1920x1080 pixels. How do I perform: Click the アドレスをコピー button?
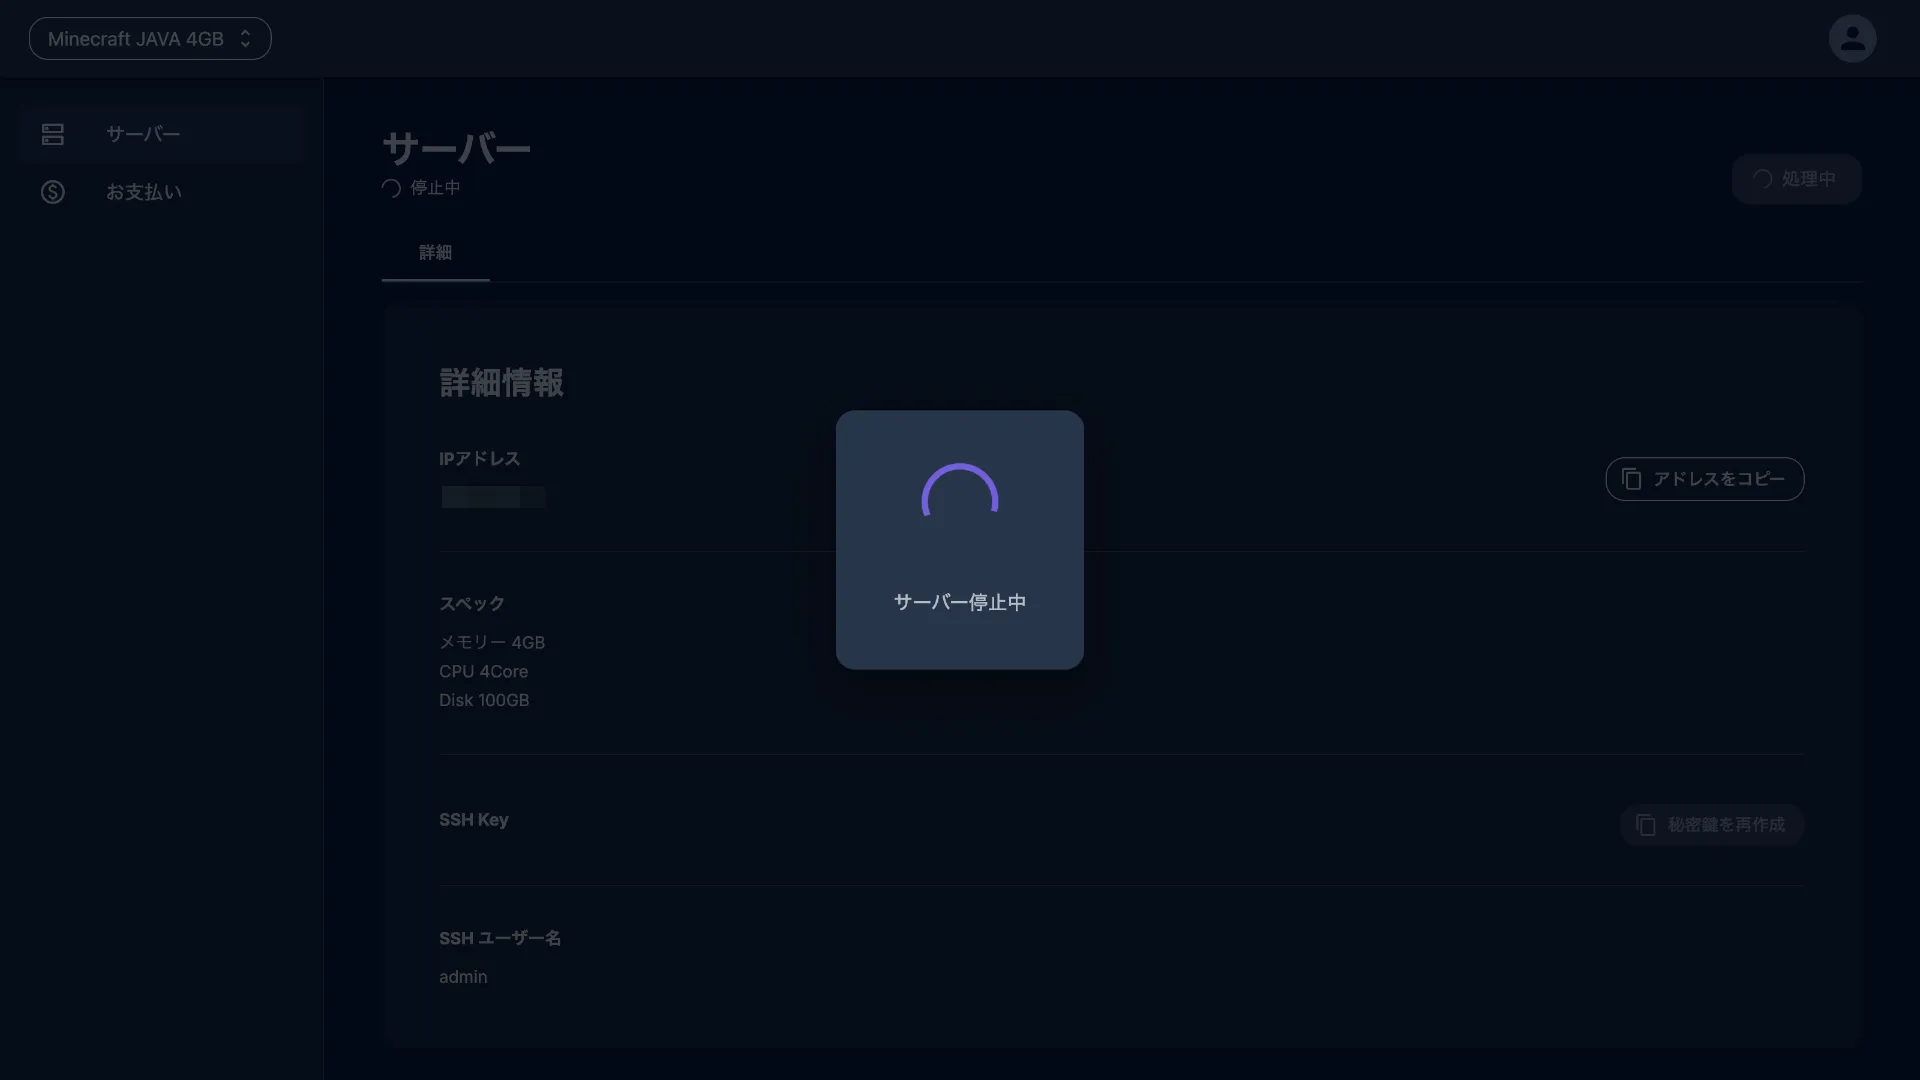point(1705,479)
